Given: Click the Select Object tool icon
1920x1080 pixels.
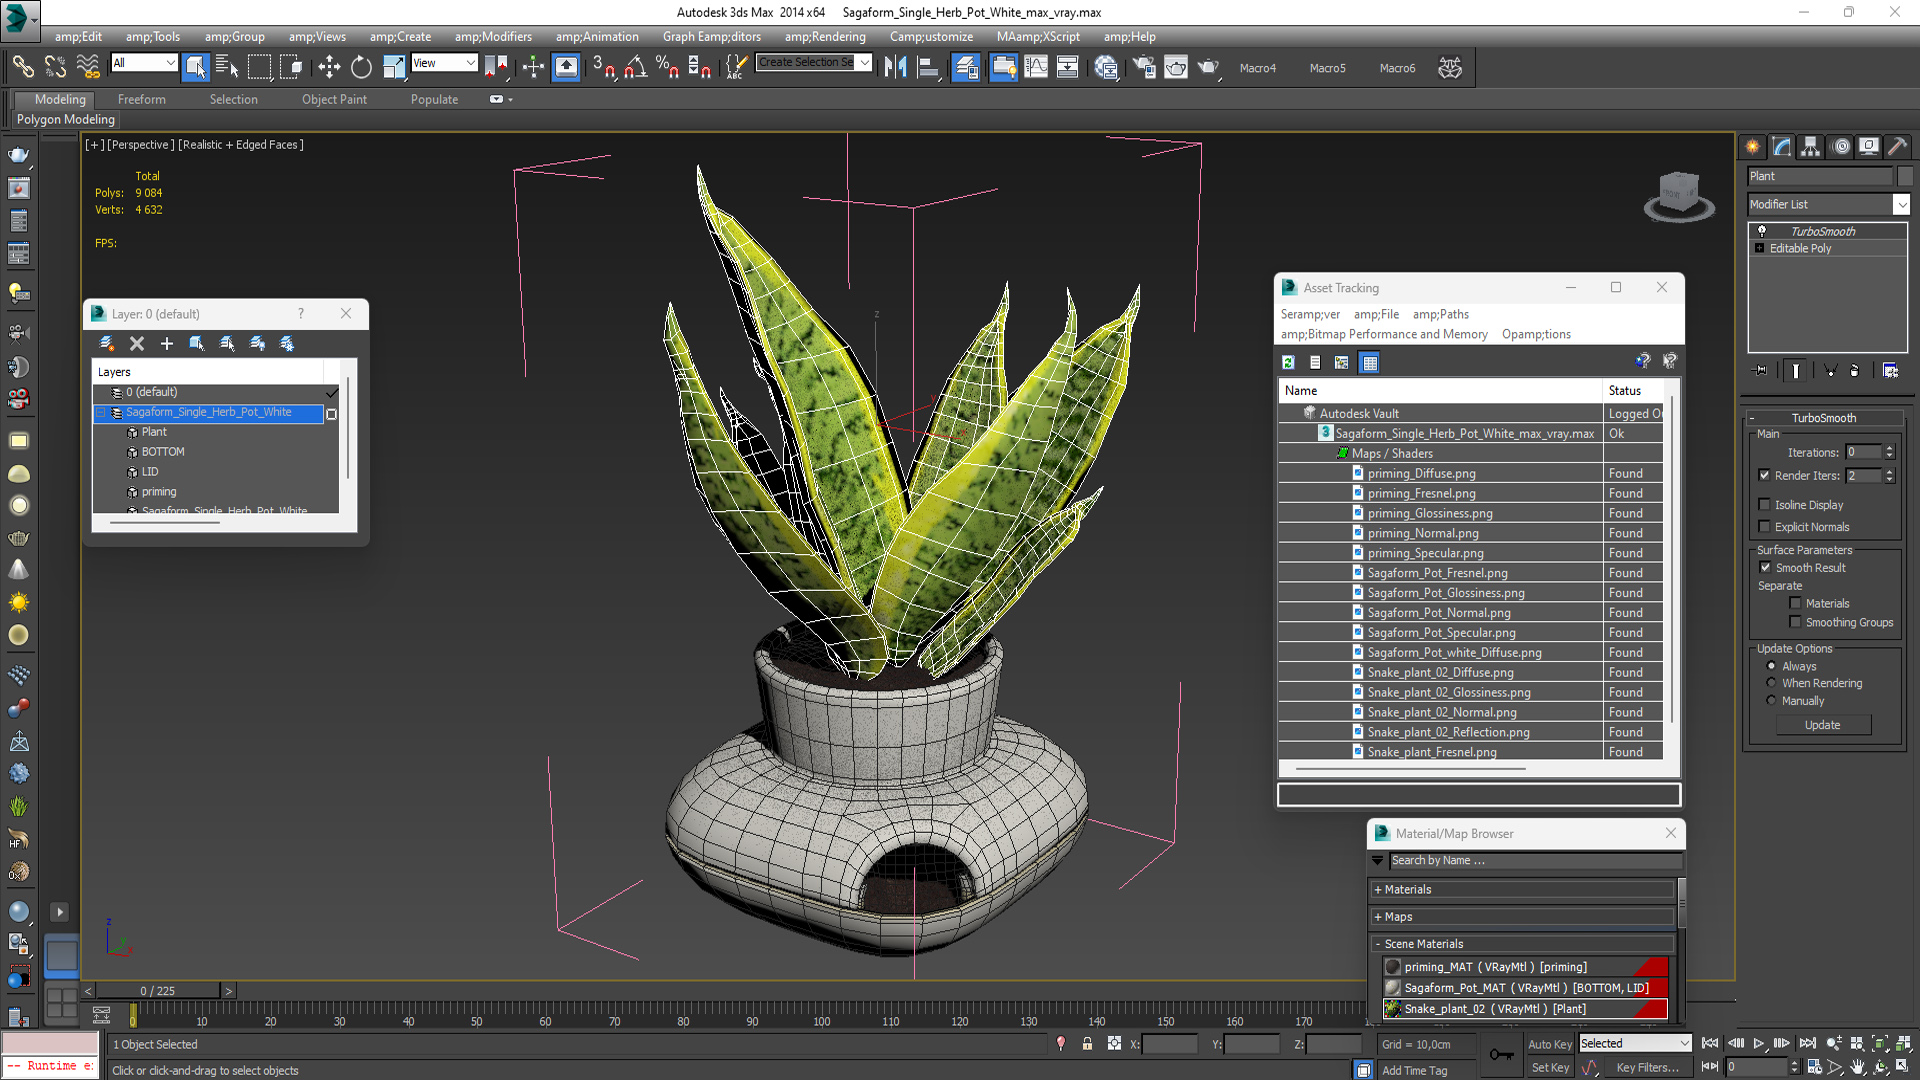Looking at the screenshot, I should point(195,68).
